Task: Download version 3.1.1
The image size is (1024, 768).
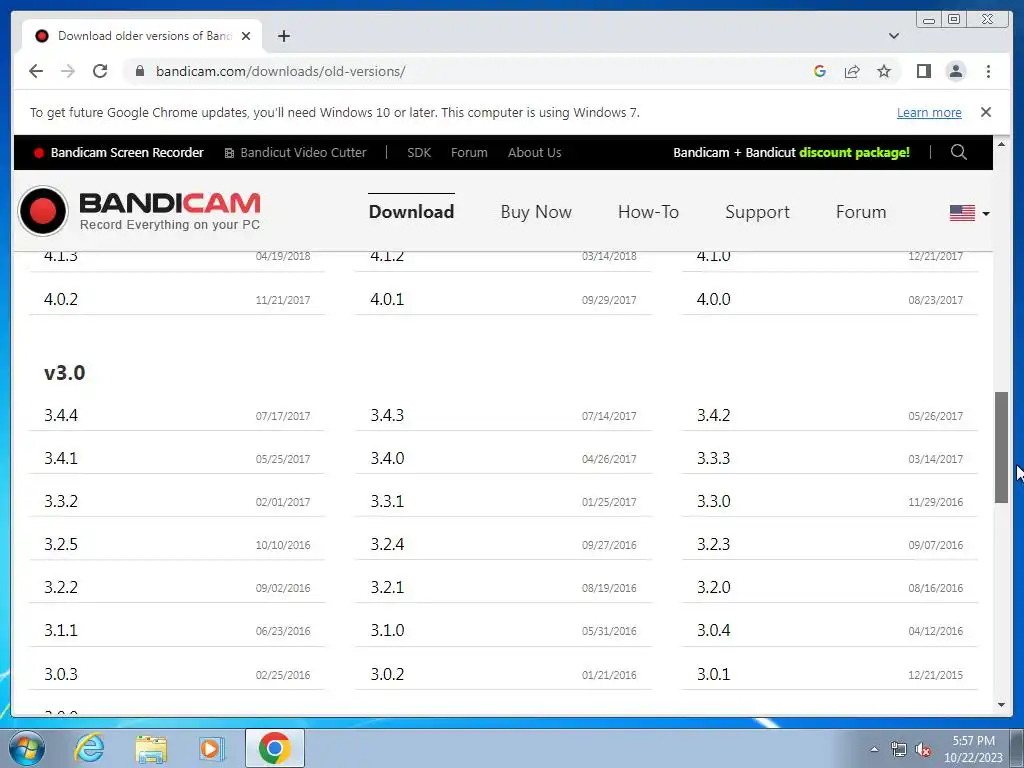Action: click(176, 631)
